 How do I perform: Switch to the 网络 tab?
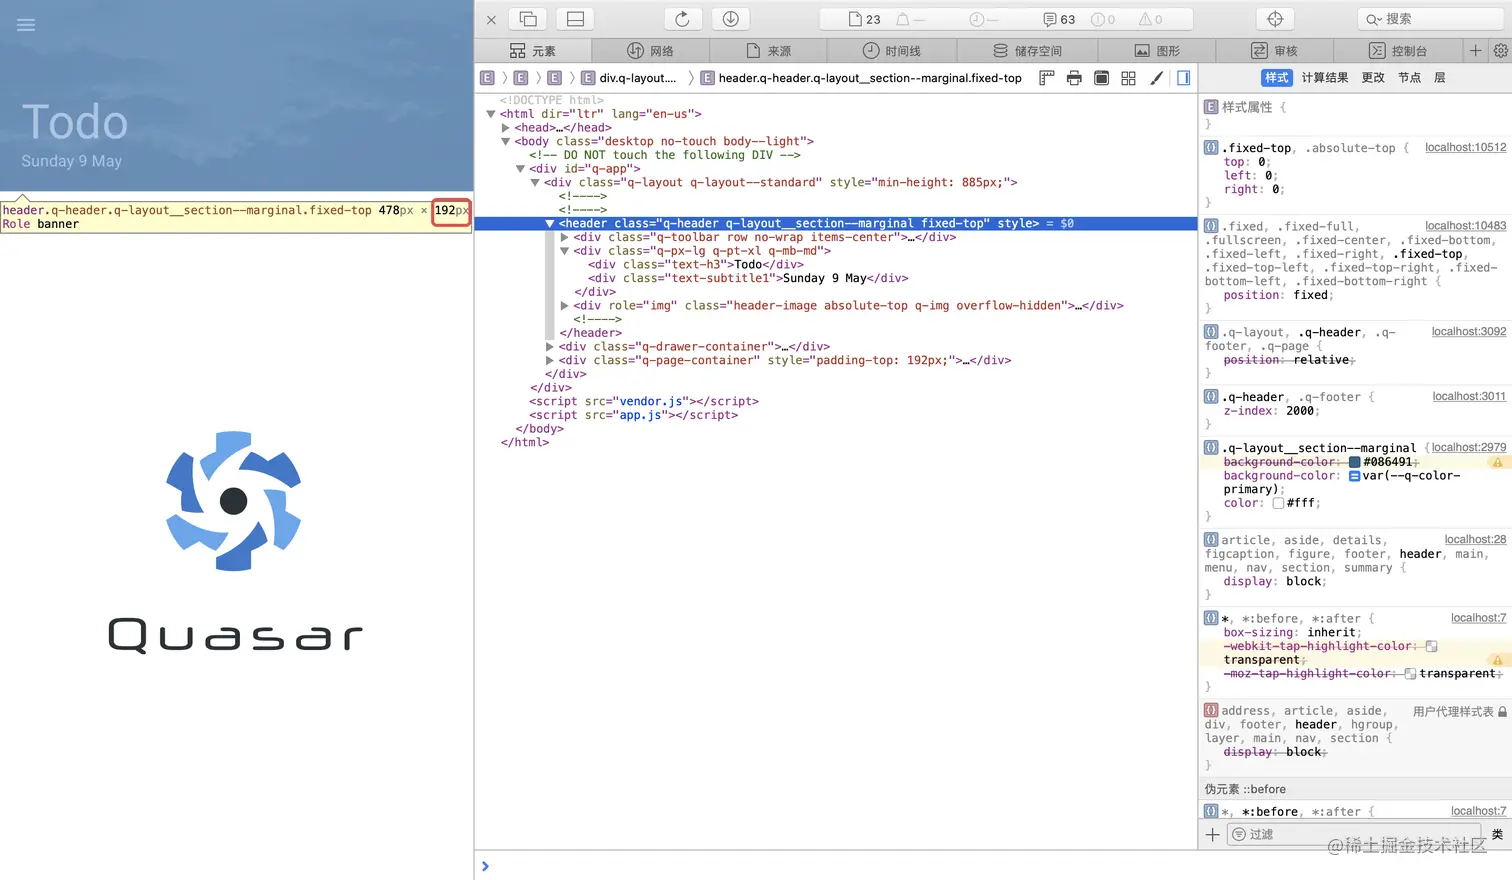point(650,50)
